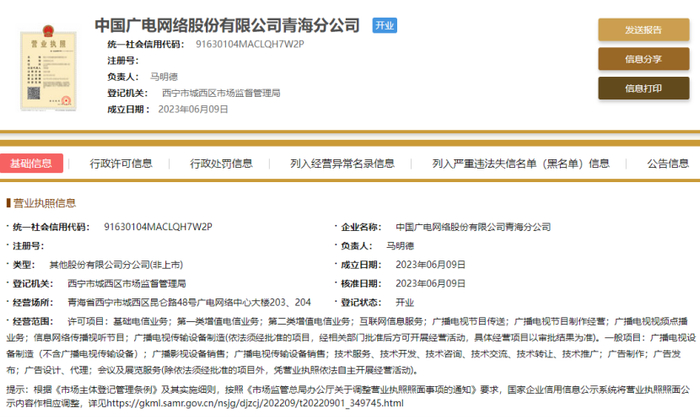
Task: Open the gkml.samr.gov.cn notice URL
Action: click(255, 403)
